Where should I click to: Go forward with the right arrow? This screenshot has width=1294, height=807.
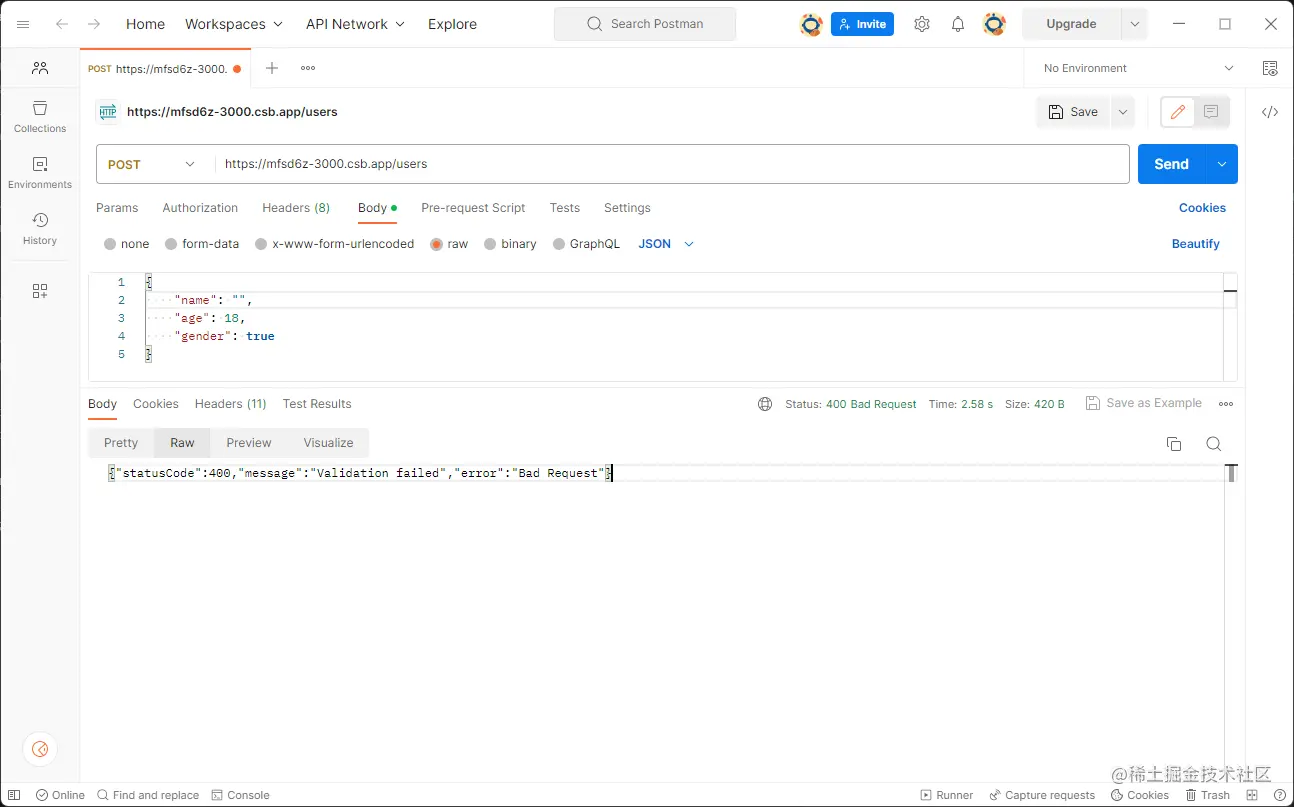(x=94, y=24)
